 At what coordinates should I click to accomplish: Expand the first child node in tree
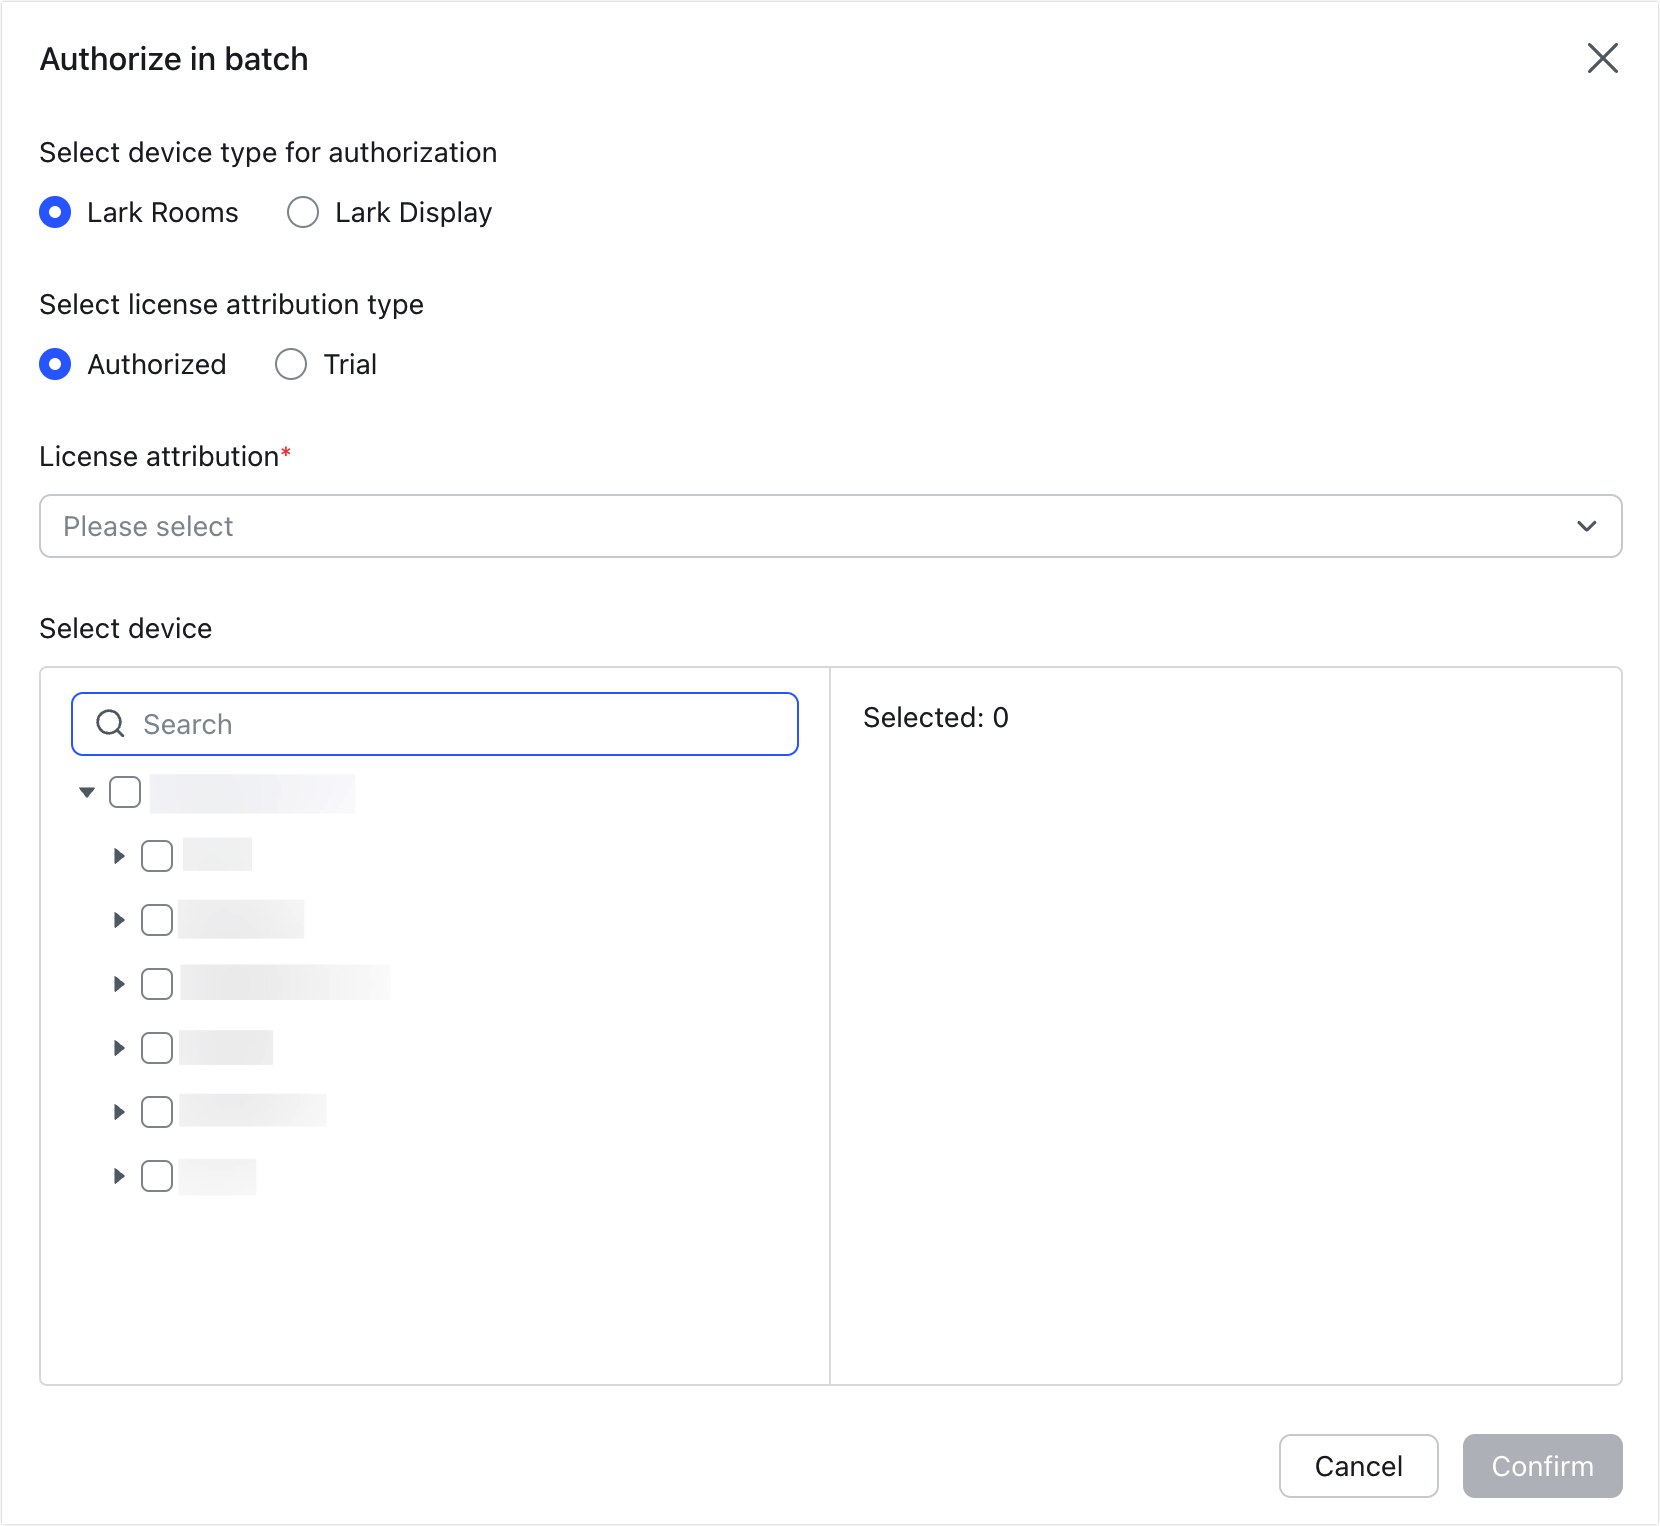tap(118, 855)
